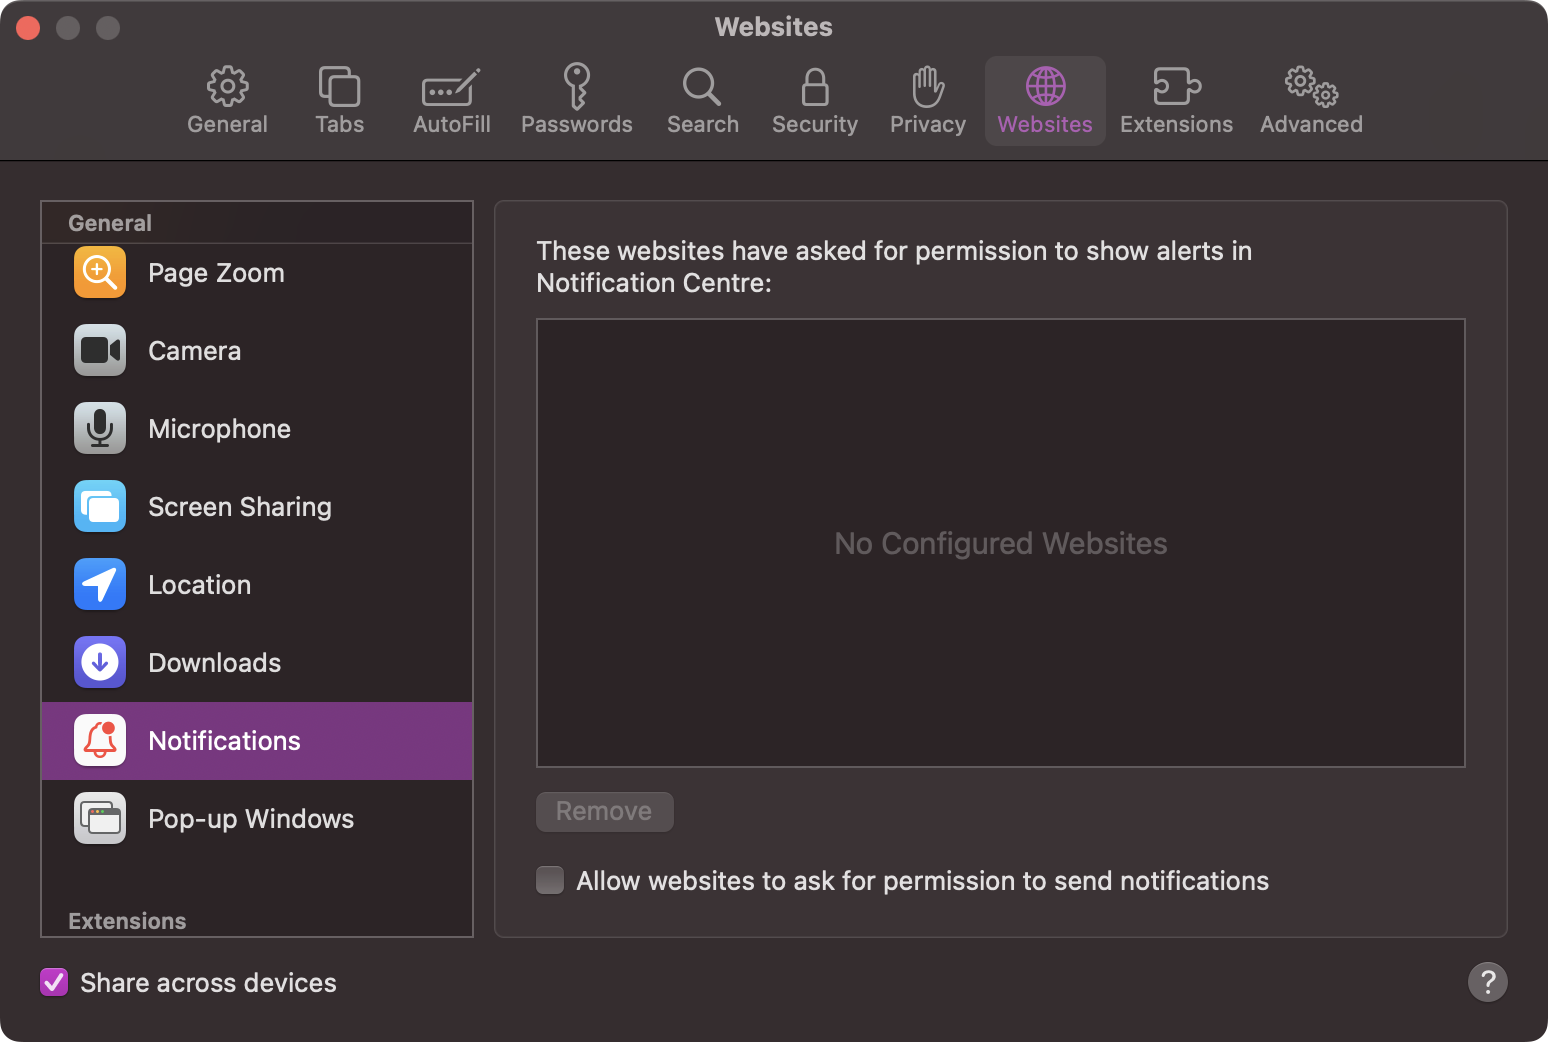Open help with the question mark button
1548x1042 pixels.
click(1487, 982)
